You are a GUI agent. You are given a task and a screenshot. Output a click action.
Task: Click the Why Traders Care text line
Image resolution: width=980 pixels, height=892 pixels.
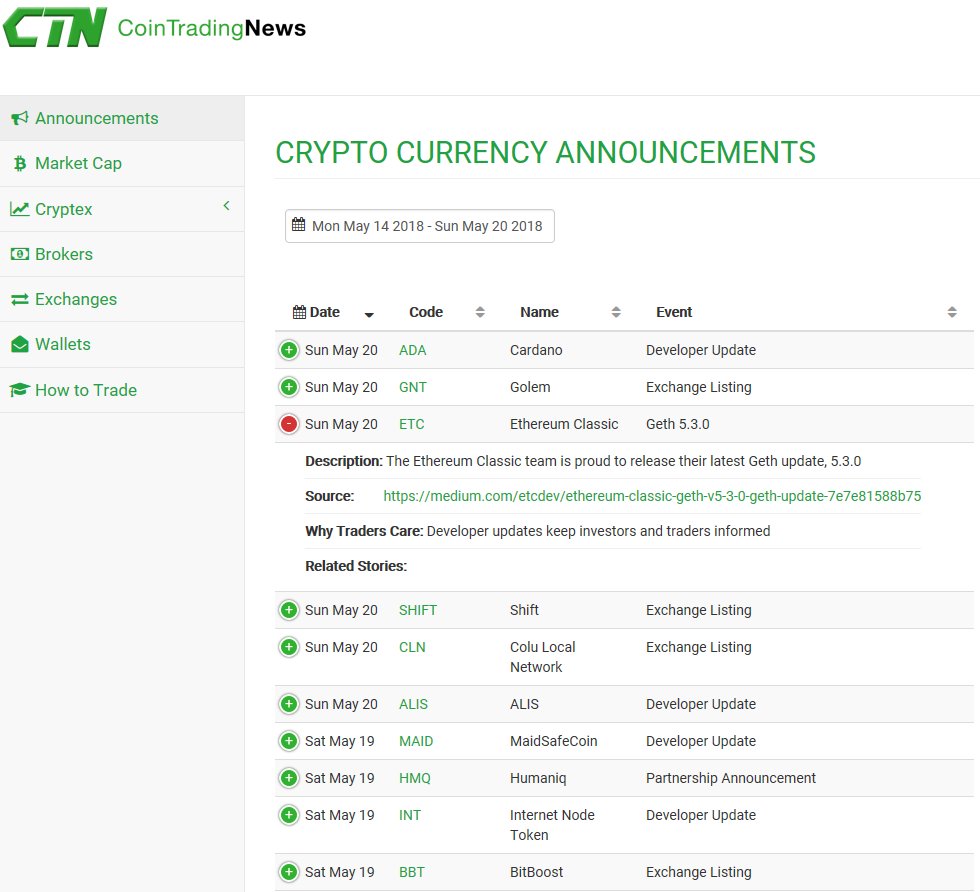pyautogui.click(x=538, y=531)
